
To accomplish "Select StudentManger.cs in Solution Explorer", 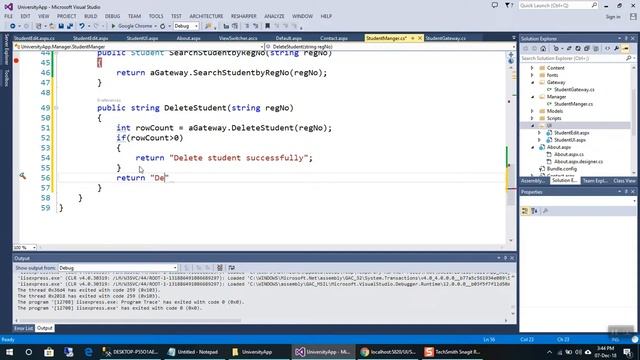I will coord(573,104).
